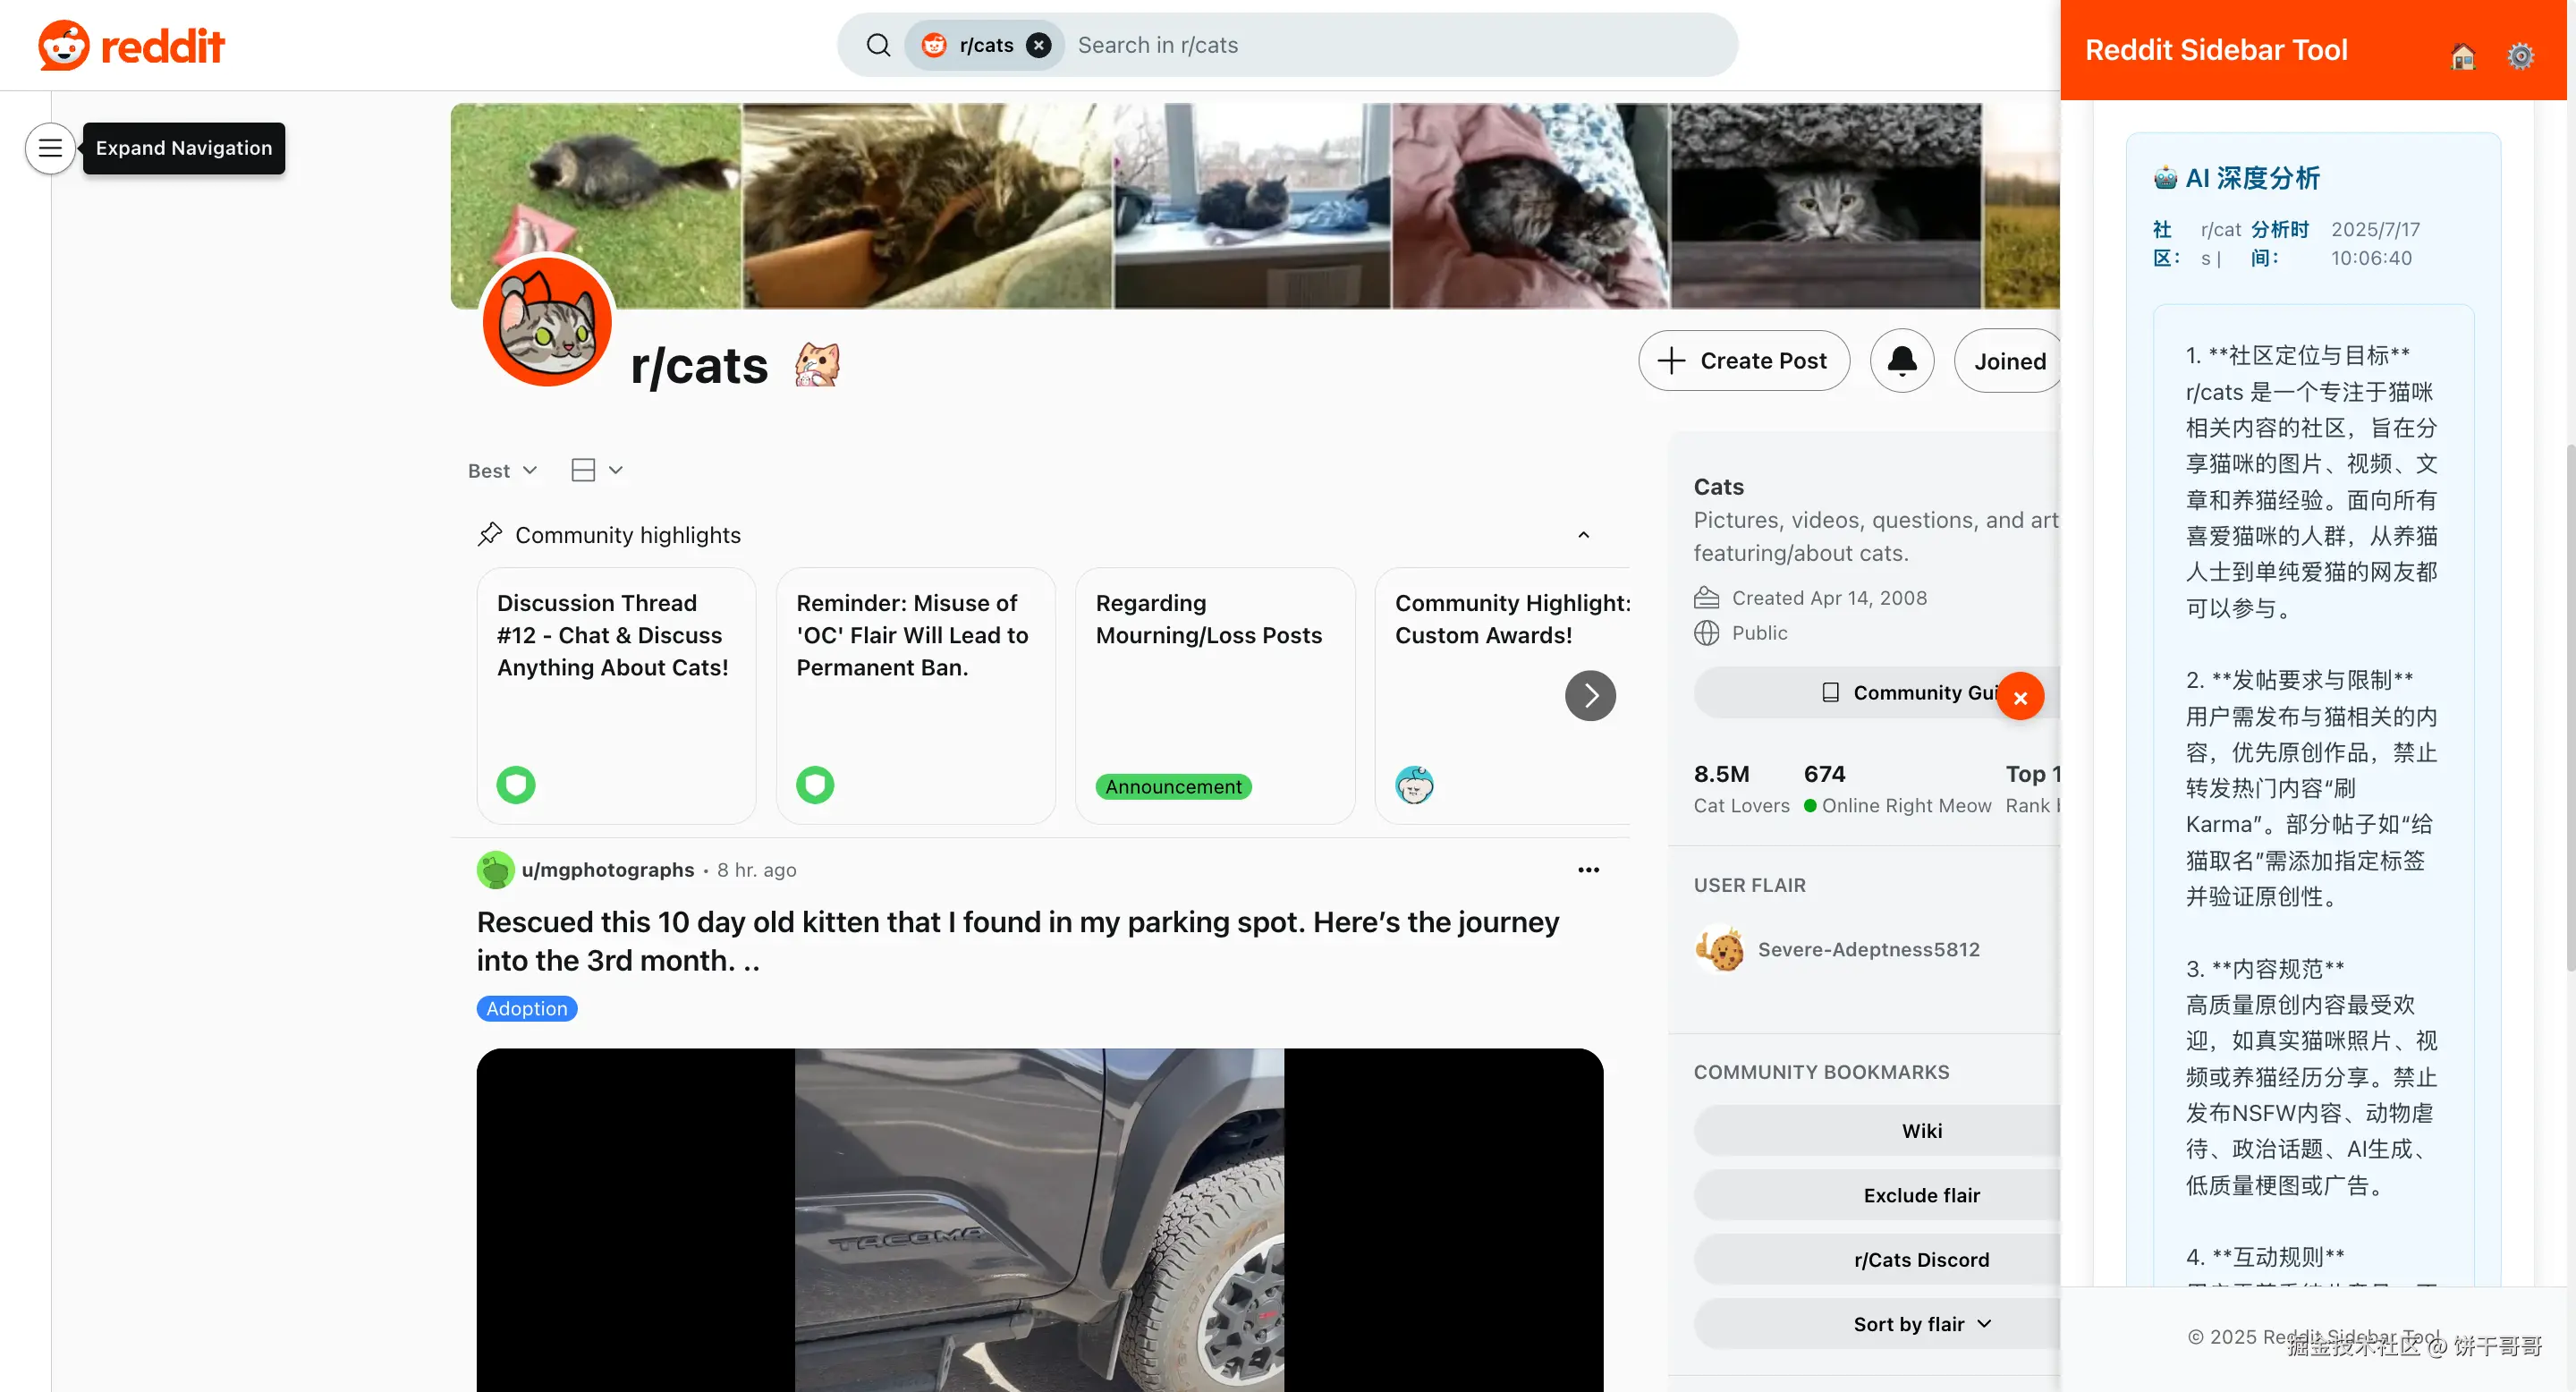
Task: Toggle the Joined membership button
Action: point(2008,361)
